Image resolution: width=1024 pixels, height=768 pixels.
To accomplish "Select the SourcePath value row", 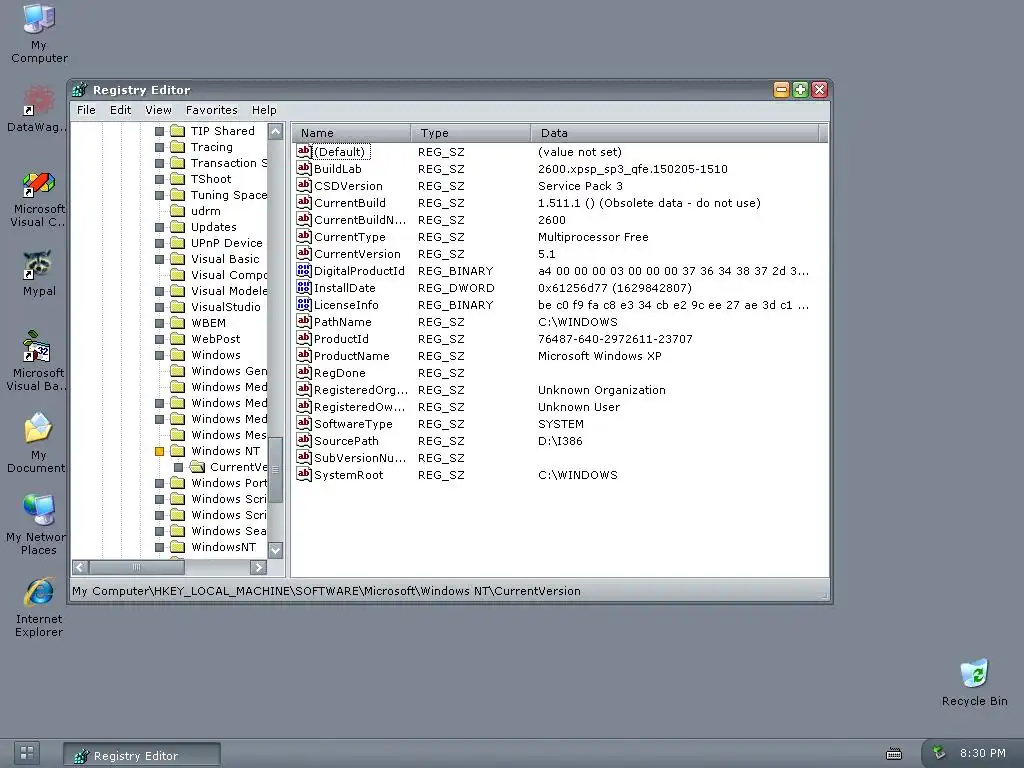I will [x=560, y=440].
